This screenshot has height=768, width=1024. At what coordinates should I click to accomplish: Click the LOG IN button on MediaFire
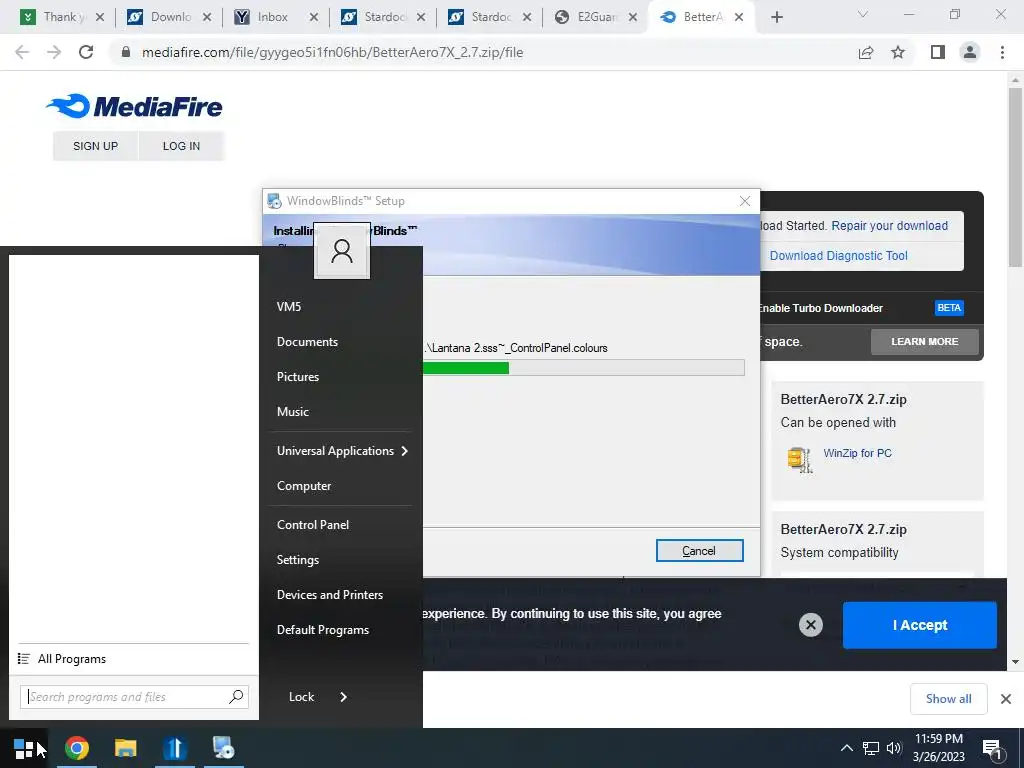(182, 146)
